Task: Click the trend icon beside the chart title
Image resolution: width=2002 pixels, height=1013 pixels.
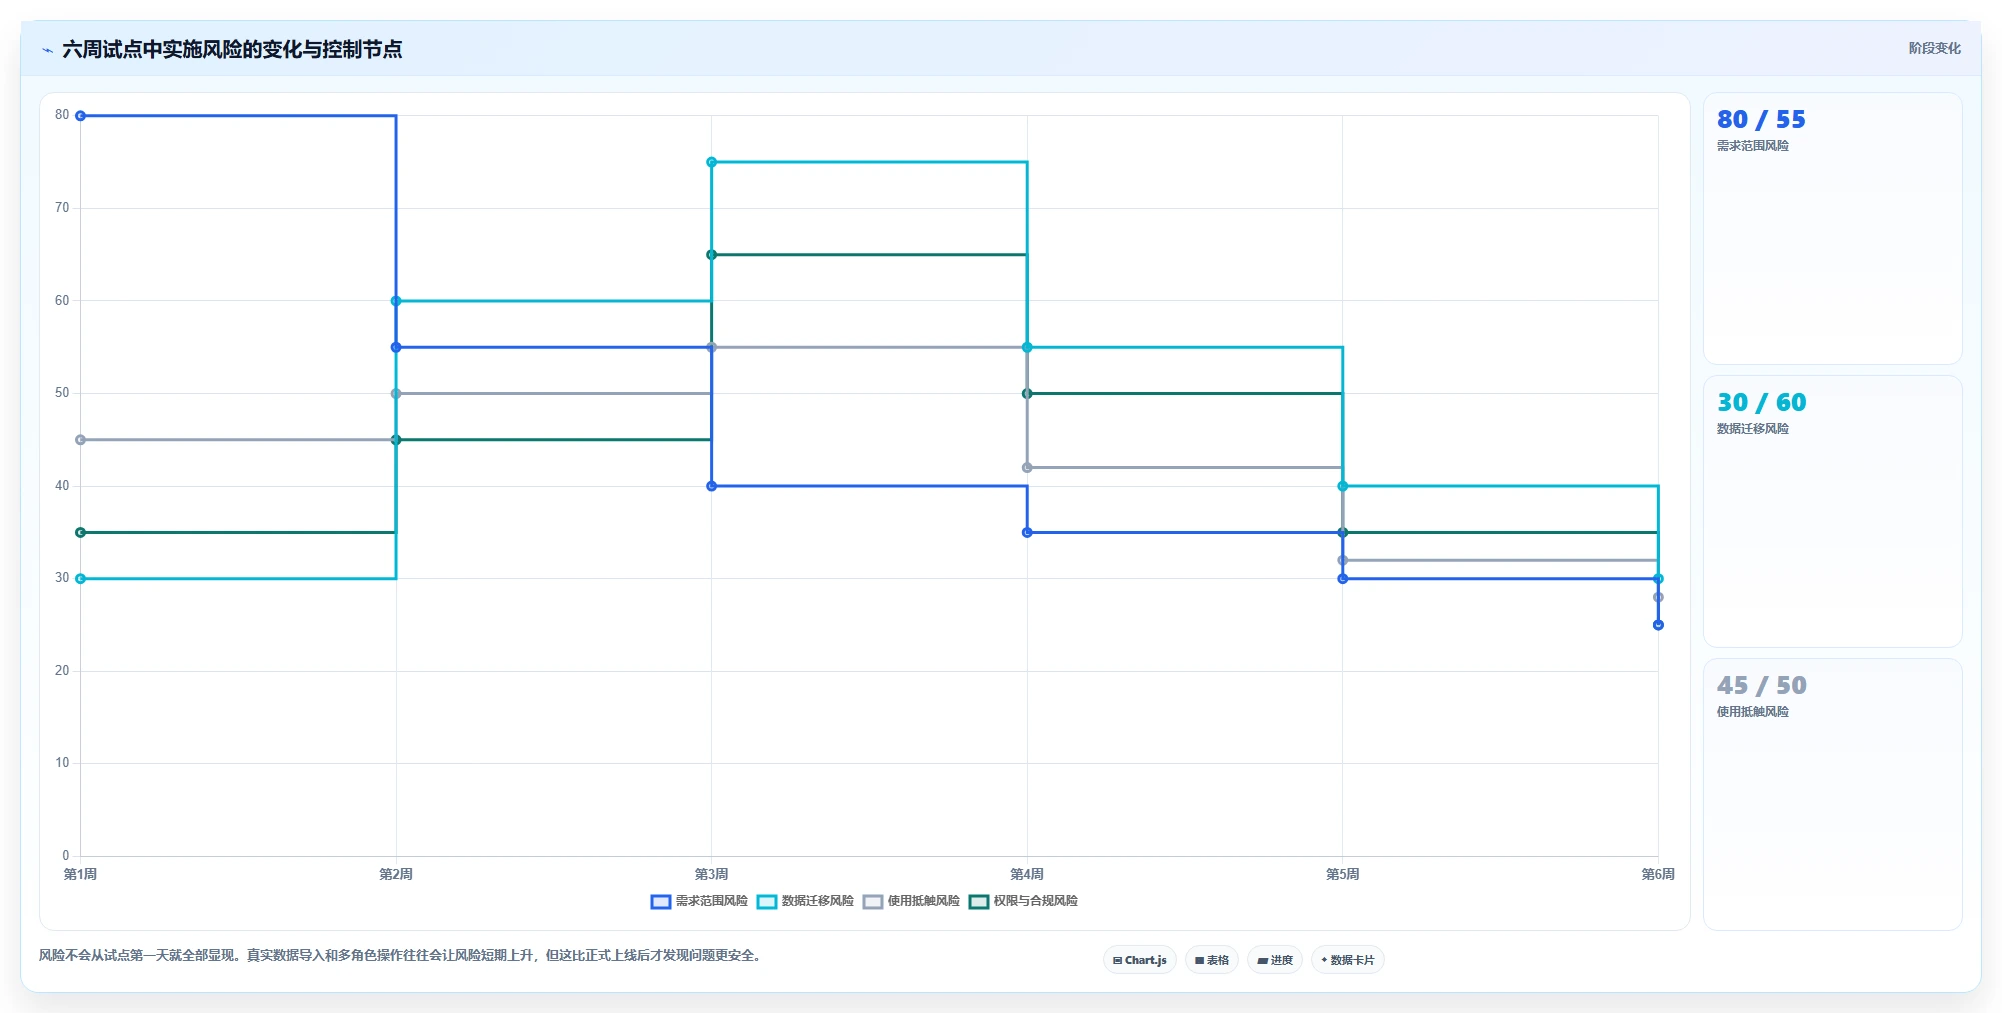Action: [47, 50]
